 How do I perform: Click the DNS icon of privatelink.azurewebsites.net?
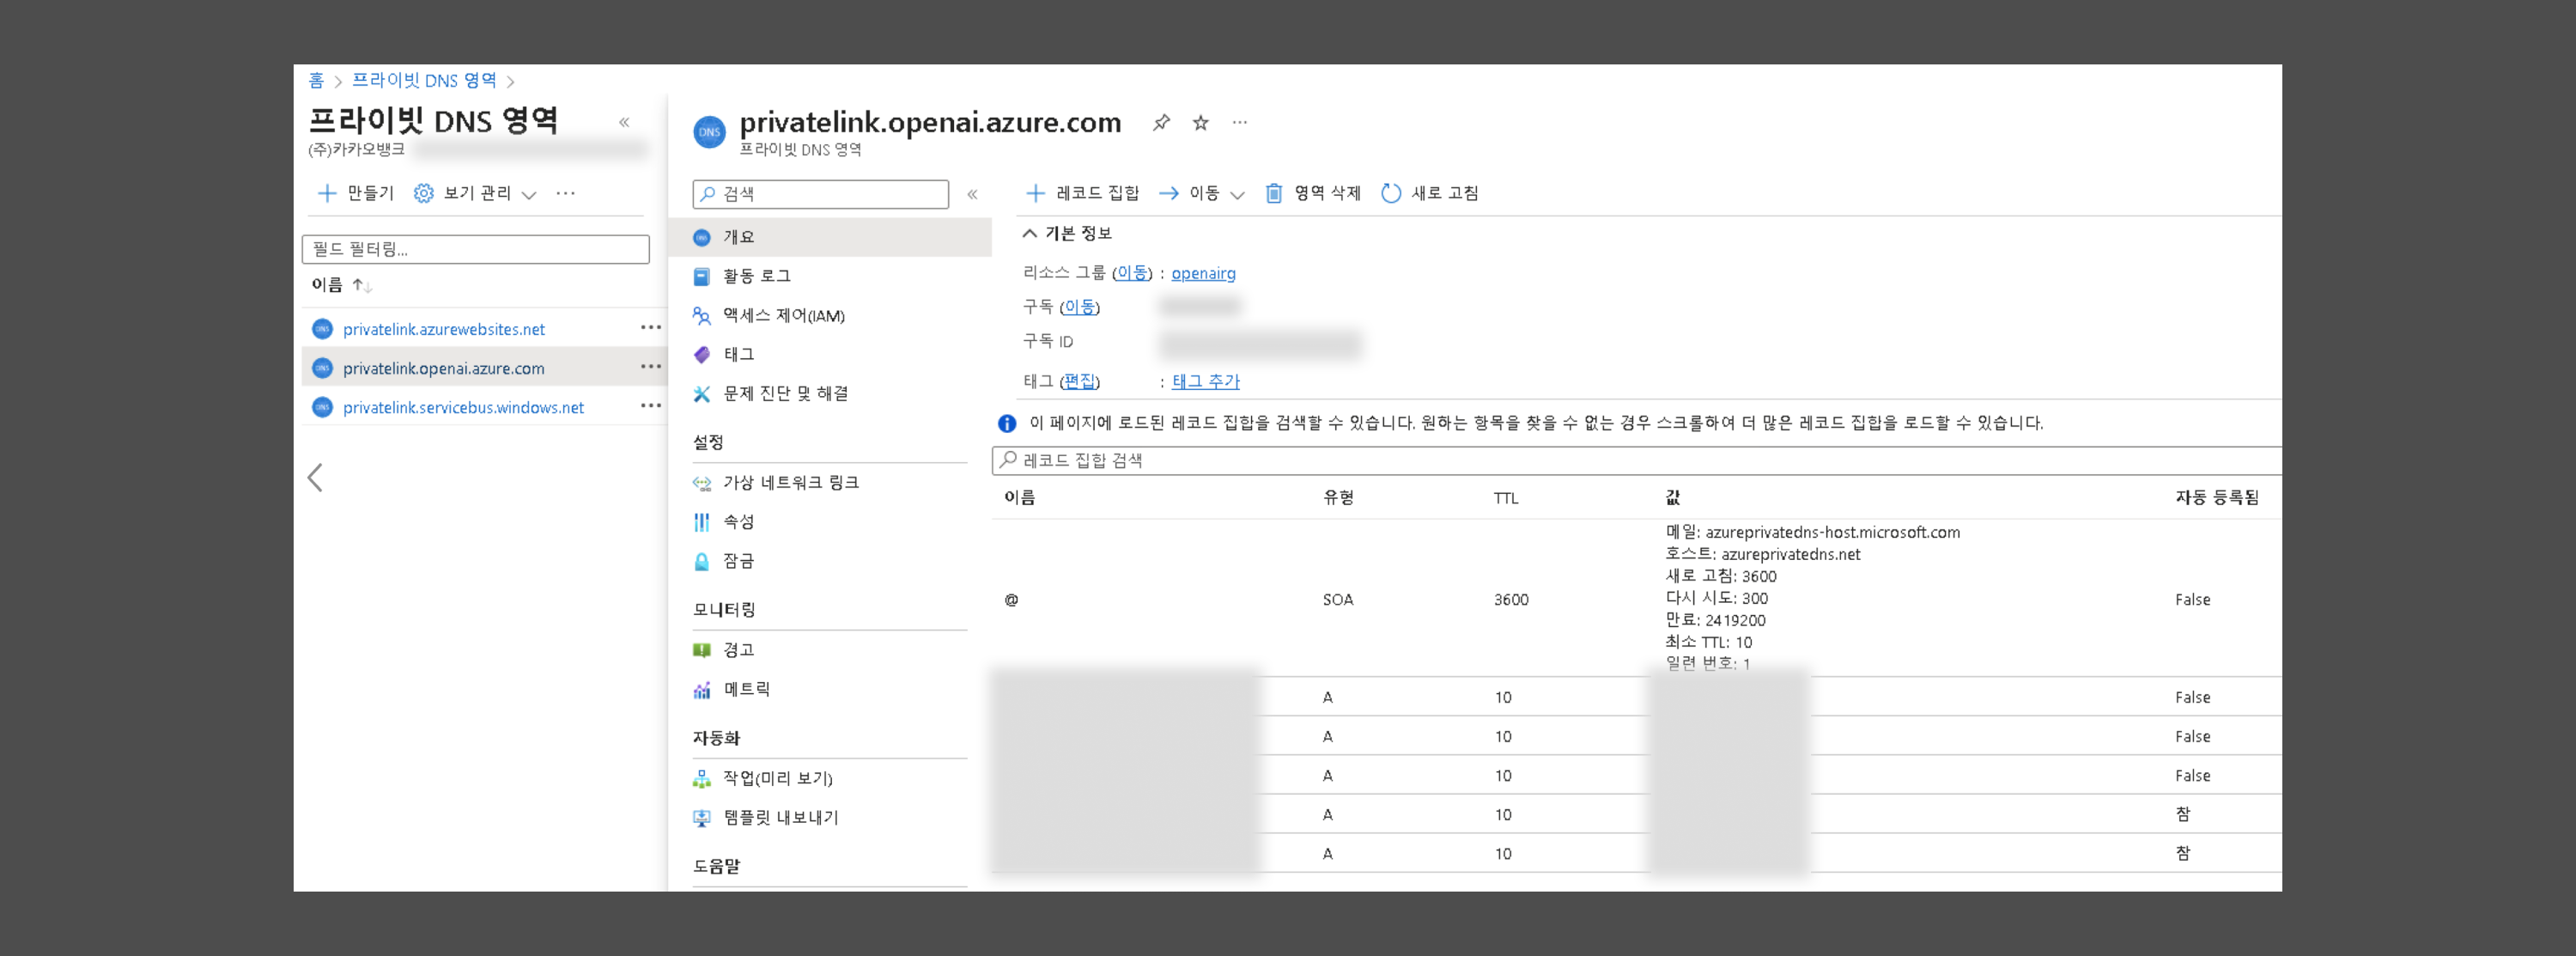coord(322,329)
